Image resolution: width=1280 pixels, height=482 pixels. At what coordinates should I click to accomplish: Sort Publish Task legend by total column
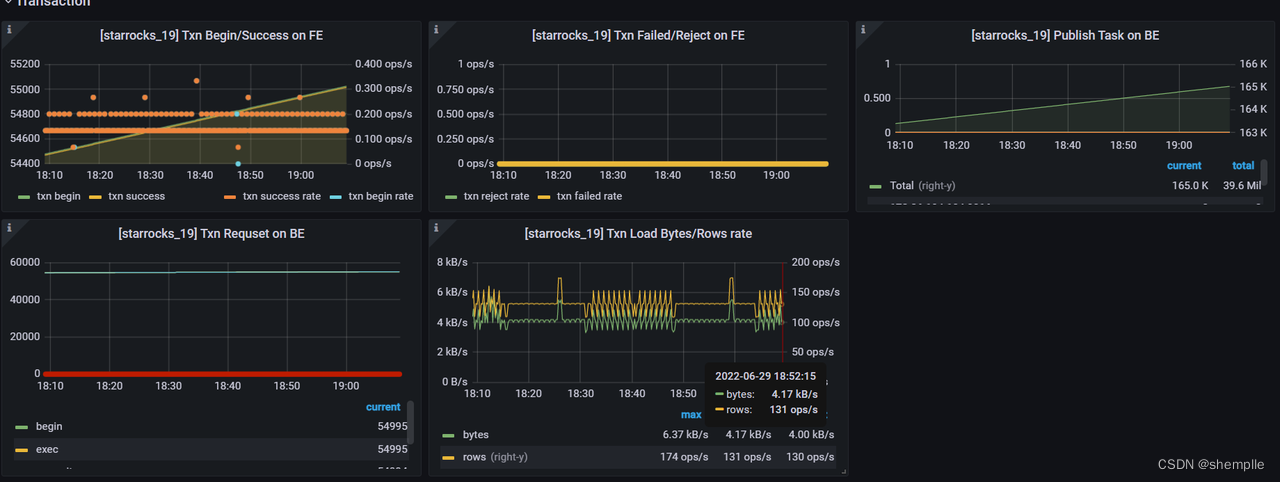(x=1243, y=166)
